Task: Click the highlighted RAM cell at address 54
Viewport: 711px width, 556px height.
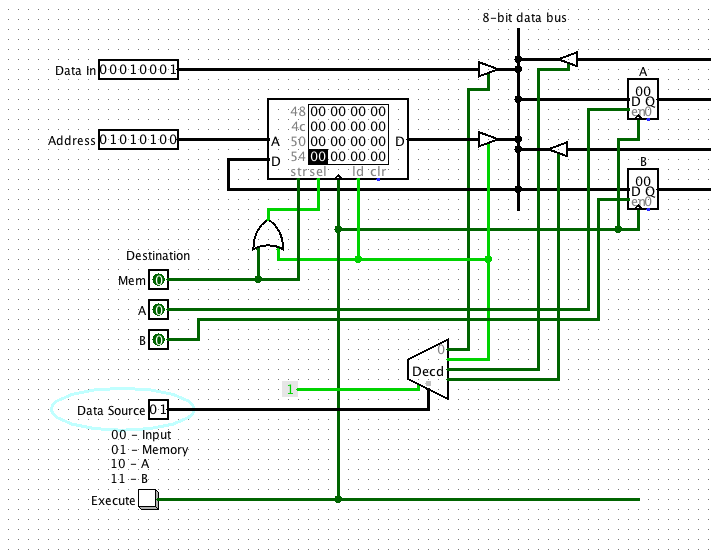Action: tap(318, 157)
